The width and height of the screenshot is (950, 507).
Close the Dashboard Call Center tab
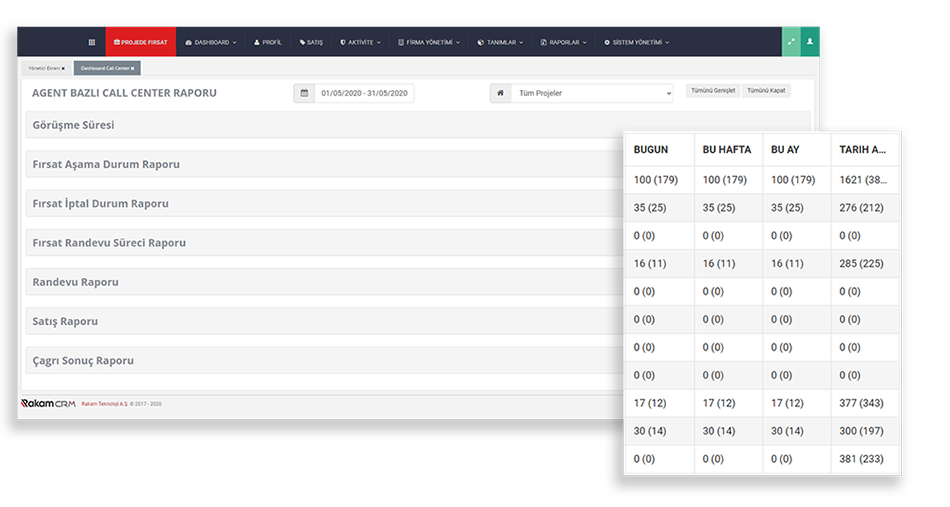pyautogui.click(x=135, y=68)
